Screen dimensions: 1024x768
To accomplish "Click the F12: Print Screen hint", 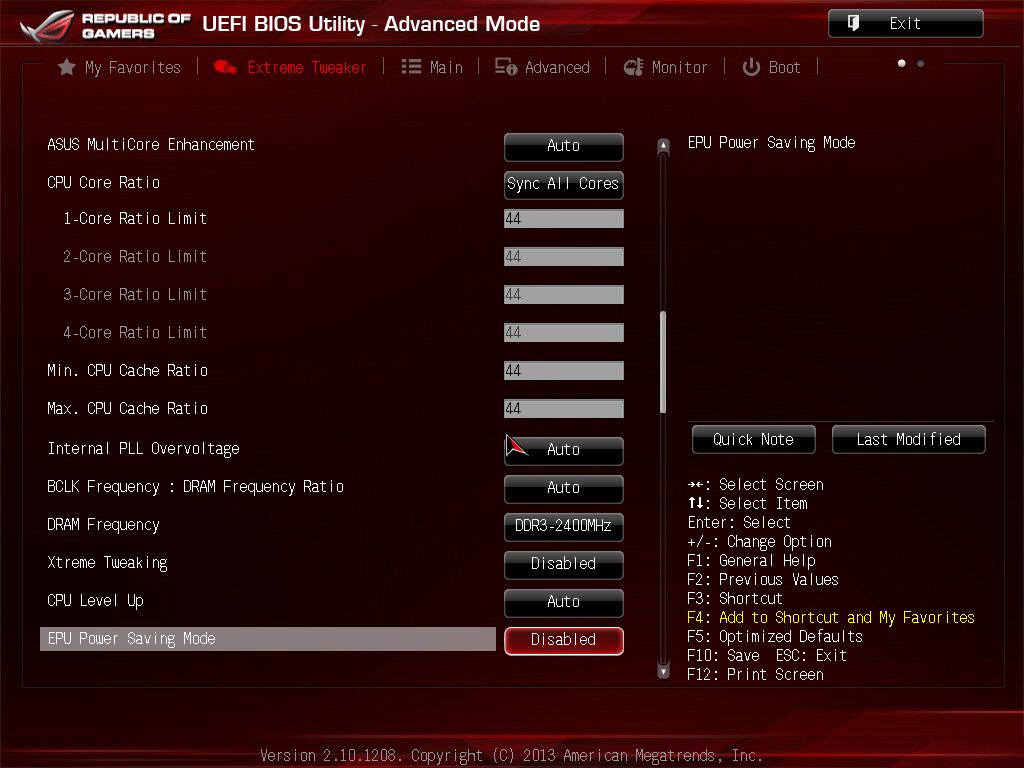I will pos(756,674).
